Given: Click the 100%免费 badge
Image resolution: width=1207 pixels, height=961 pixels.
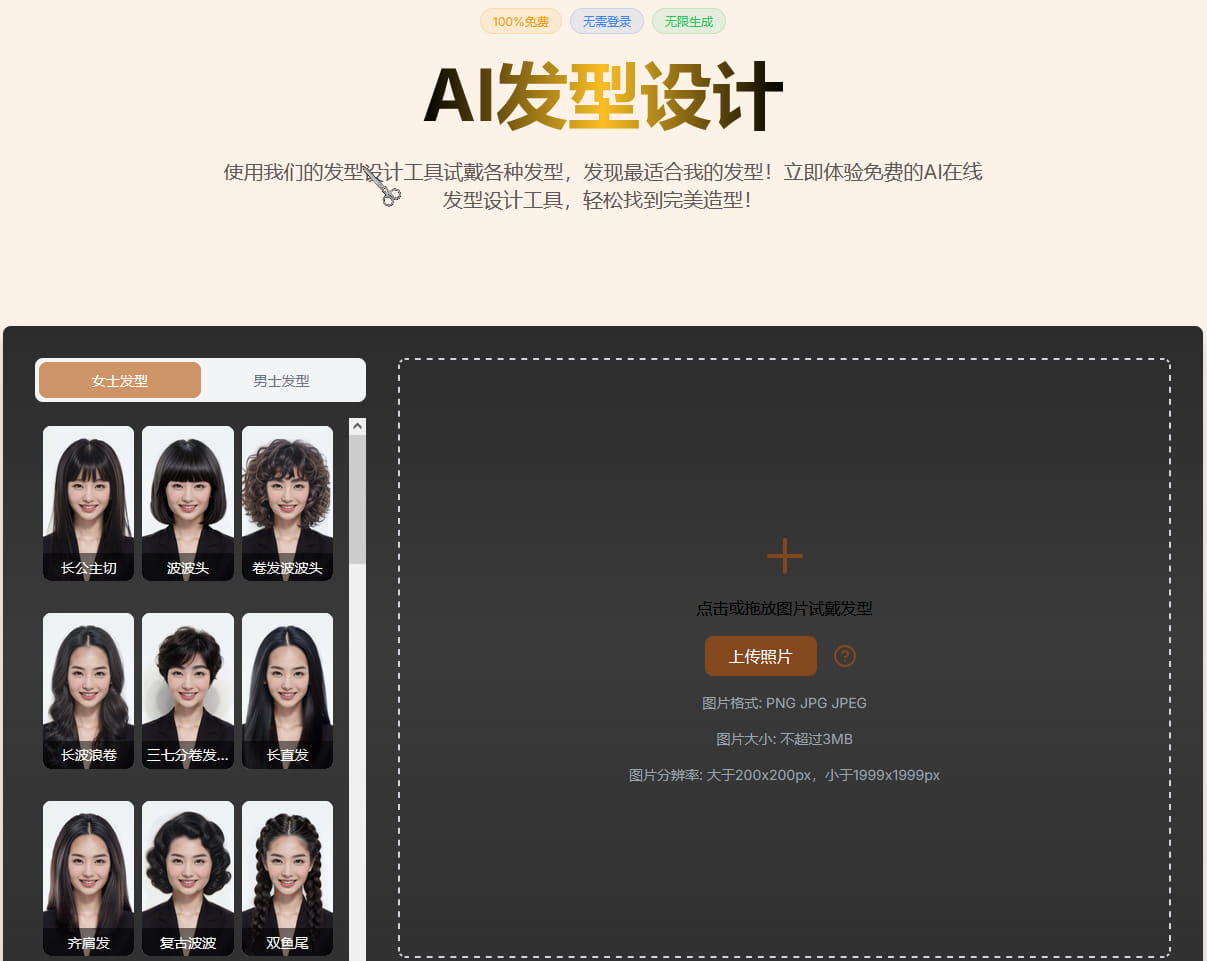Looking at the screenshot, I should [521, 21].
